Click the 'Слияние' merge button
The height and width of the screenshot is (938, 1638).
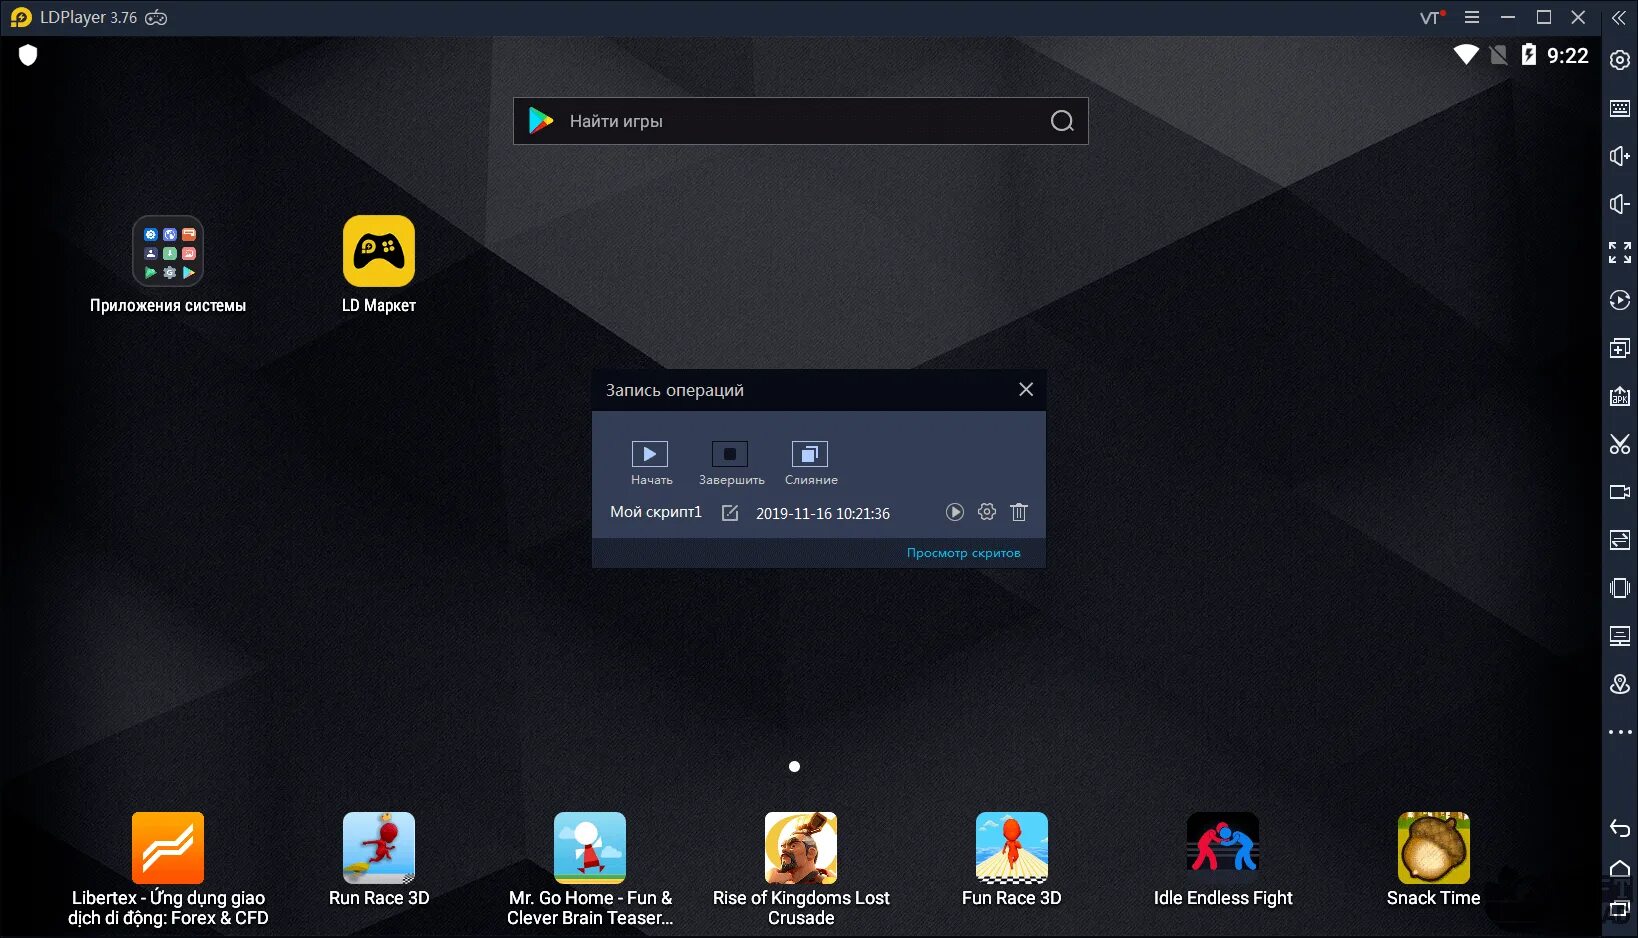tap(811, 463)
